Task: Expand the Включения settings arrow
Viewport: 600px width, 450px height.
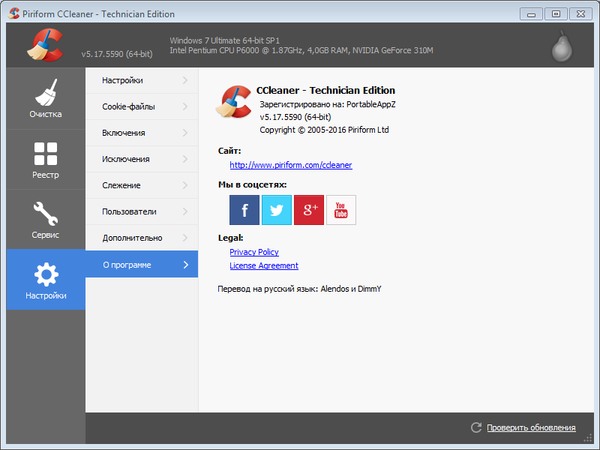Action: tap(185, 132)
